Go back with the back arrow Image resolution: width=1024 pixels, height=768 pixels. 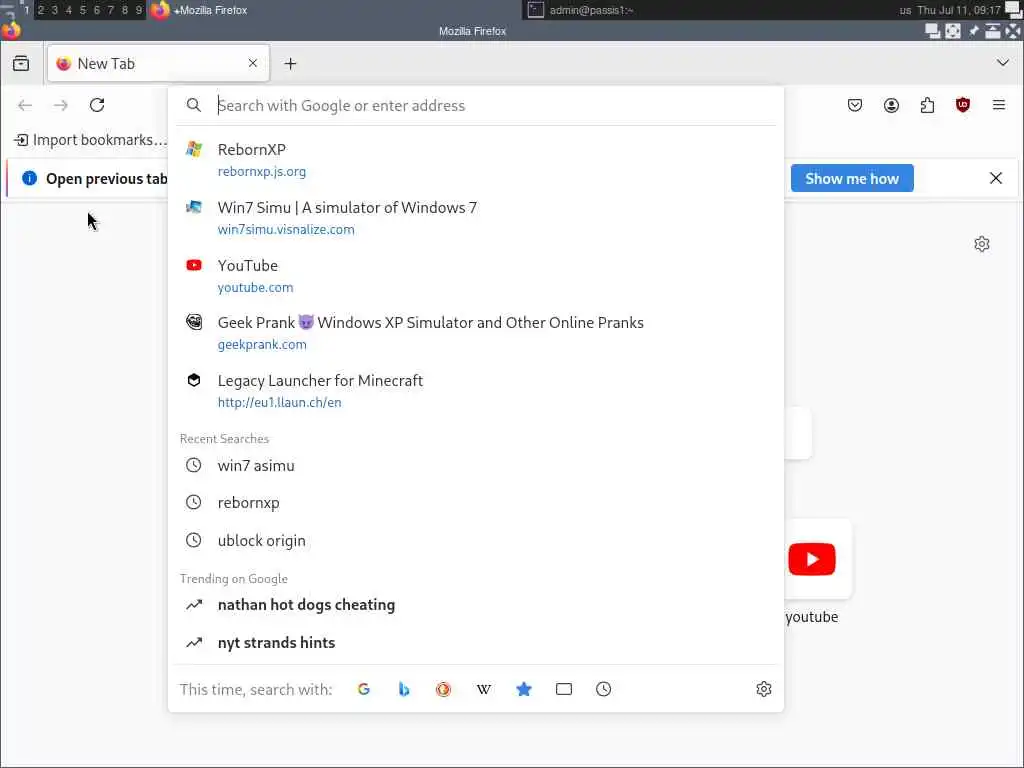25,105
